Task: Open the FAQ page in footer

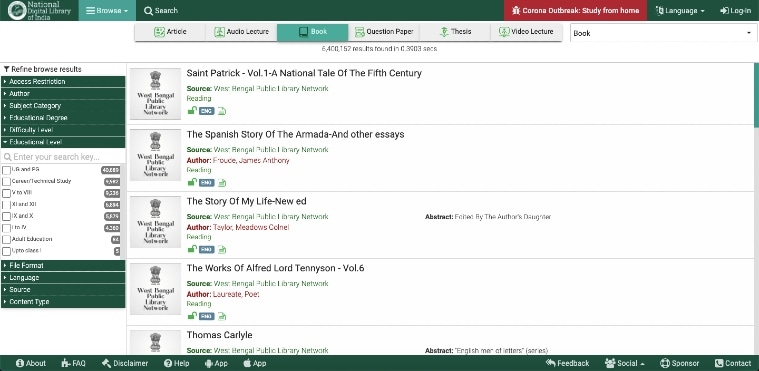Action: (x=74, y=363)
